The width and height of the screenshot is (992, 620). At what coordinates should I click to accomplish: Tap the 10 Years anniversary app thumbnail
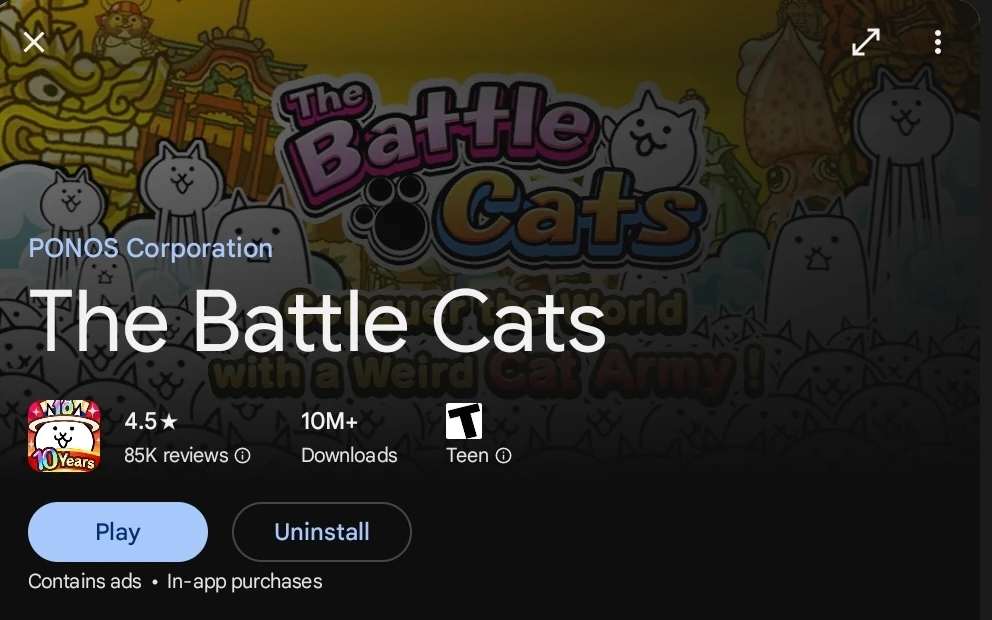point(64,436)
